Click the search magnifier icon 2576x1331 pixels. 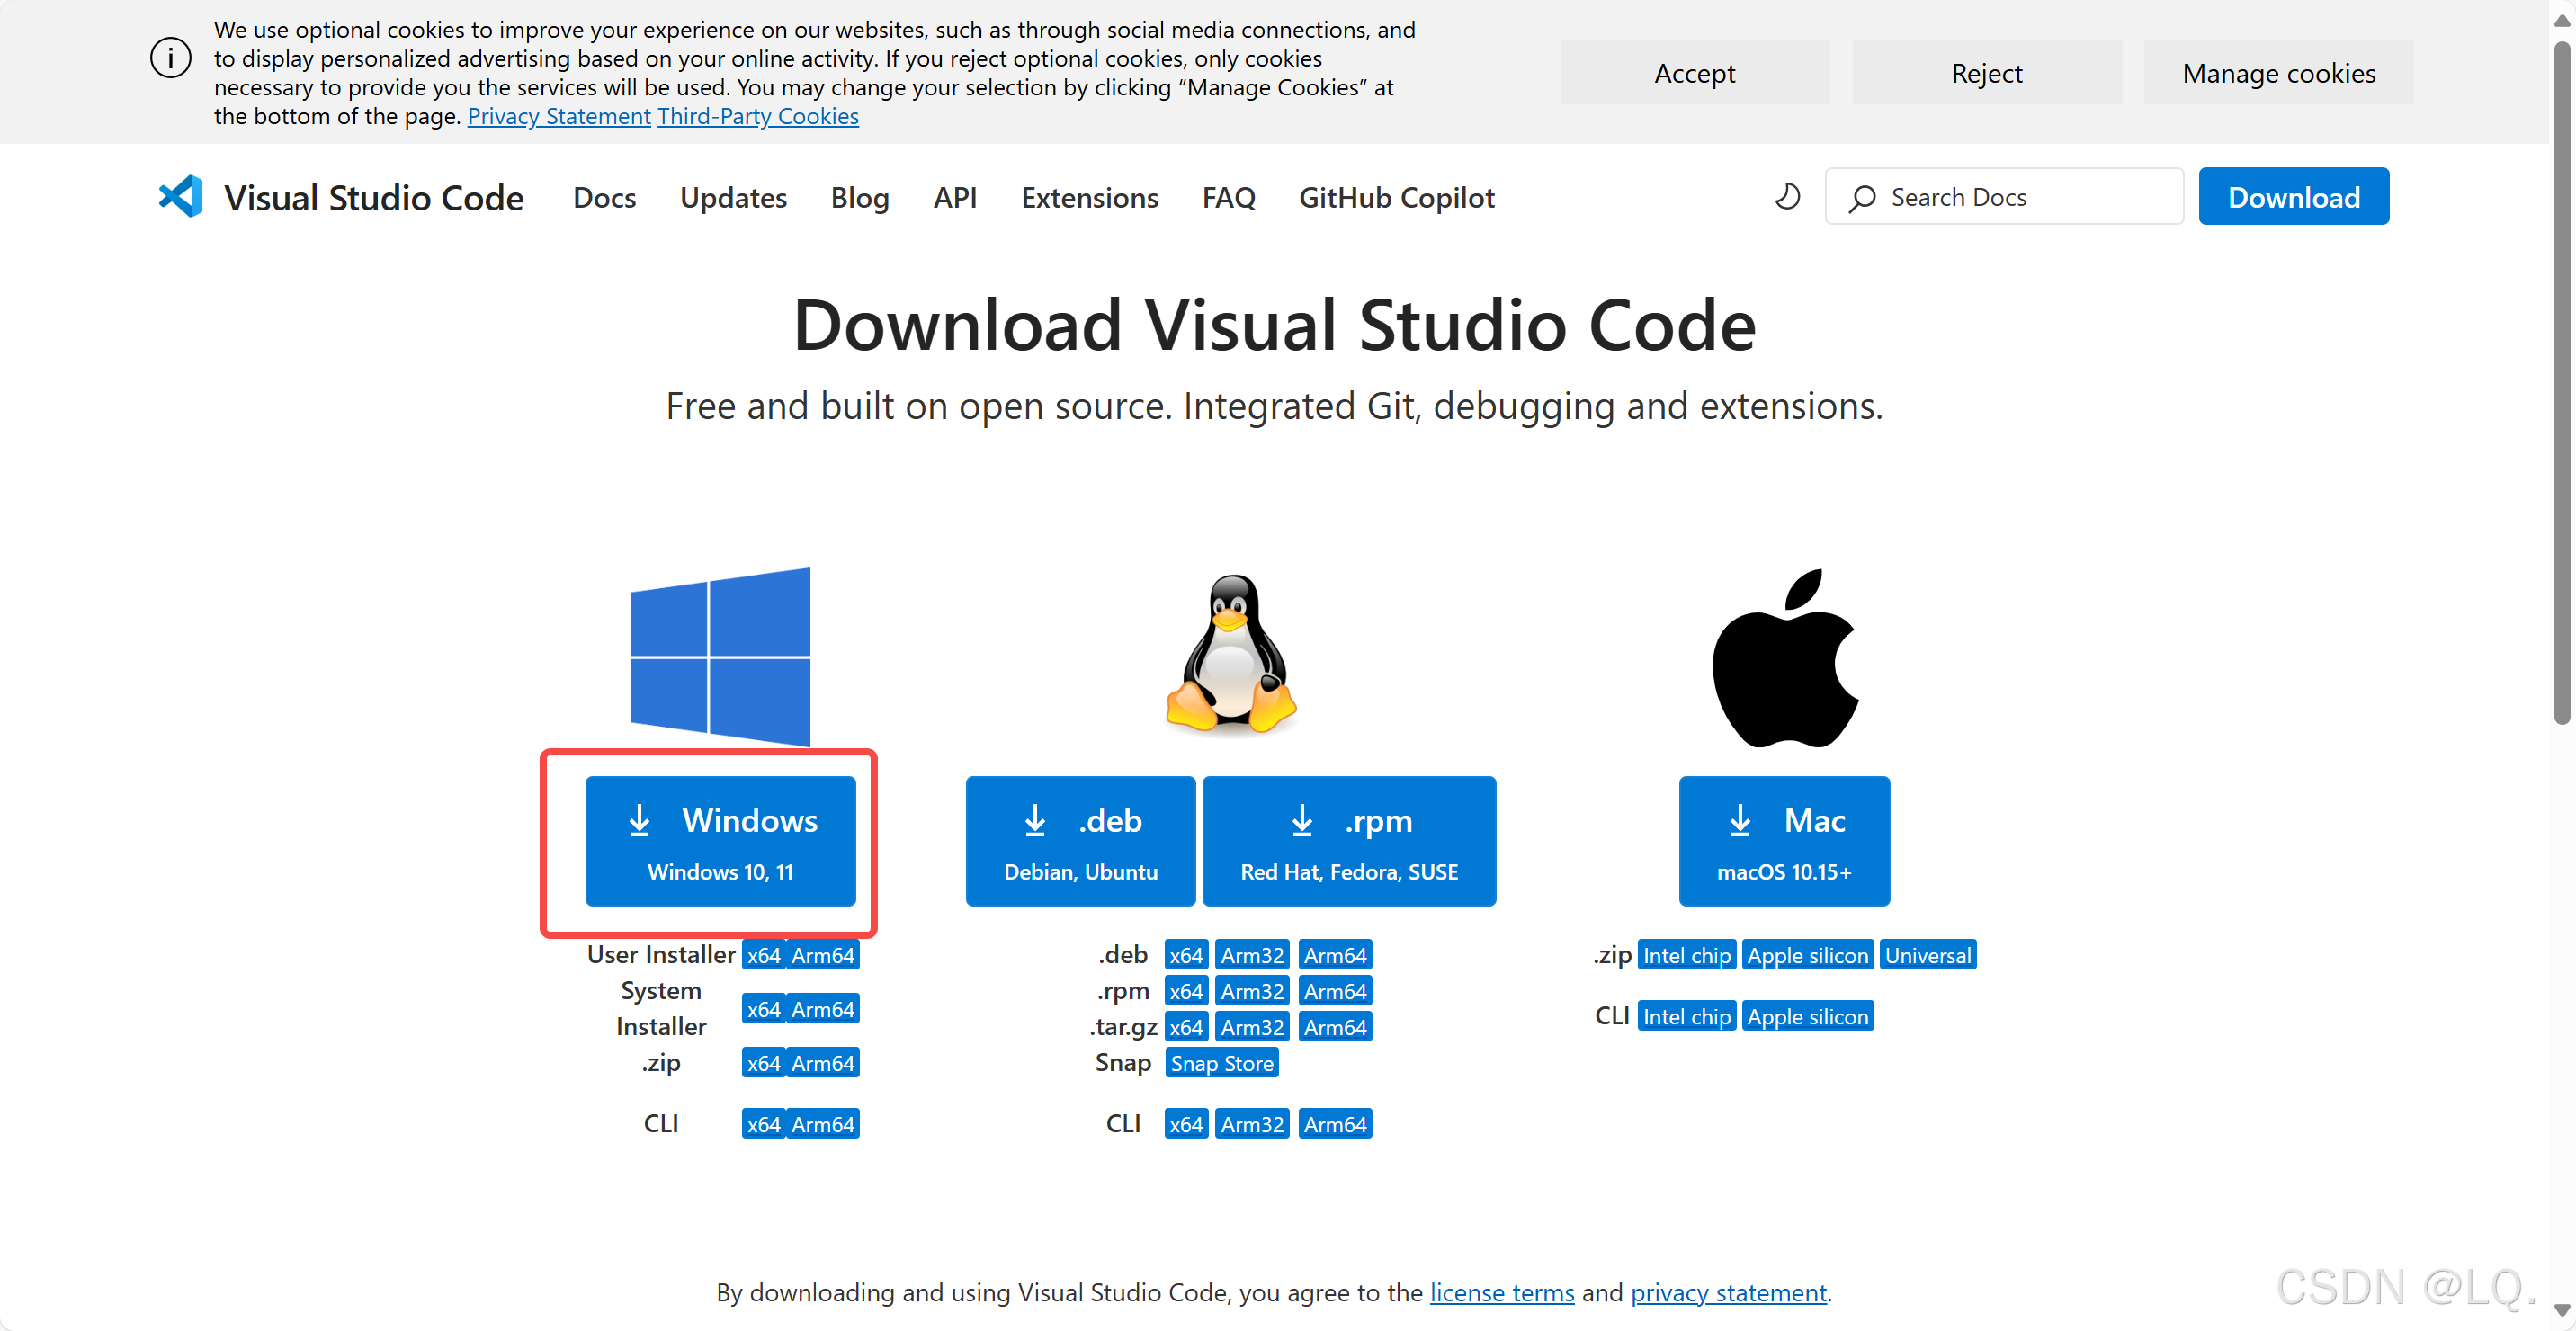point(1861,198)
